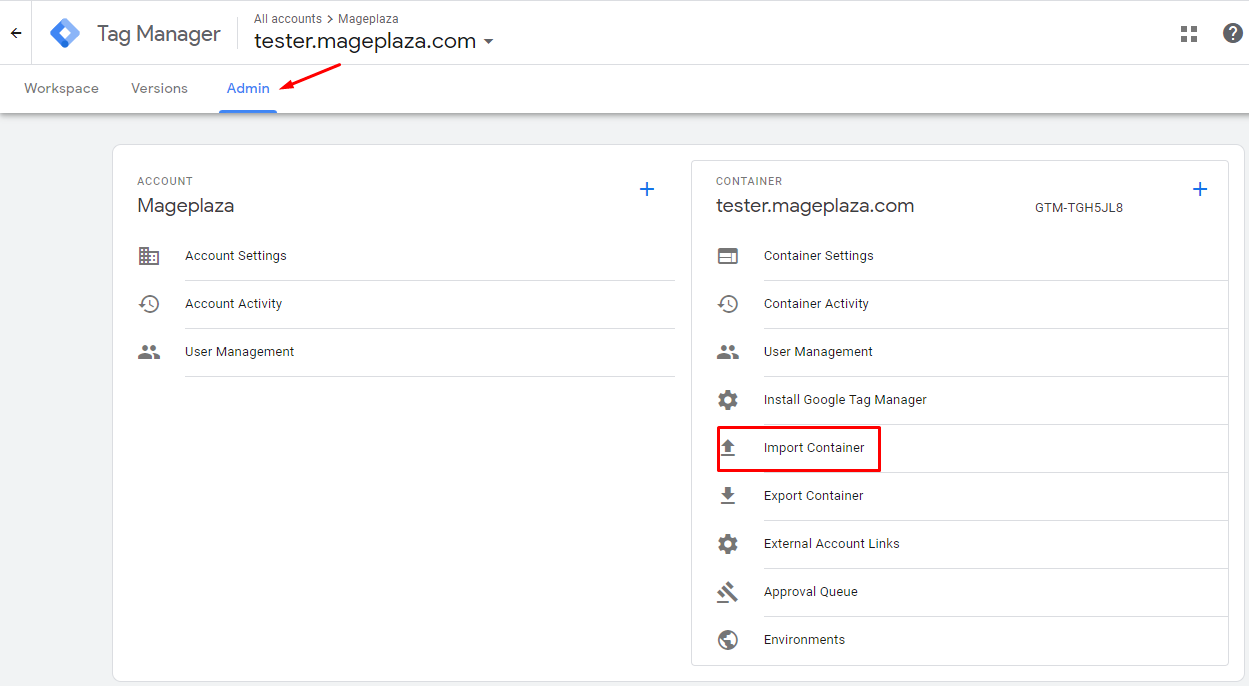
Task: Click container ID GTM-TGH5JL8
Action: coord(1079,208)
